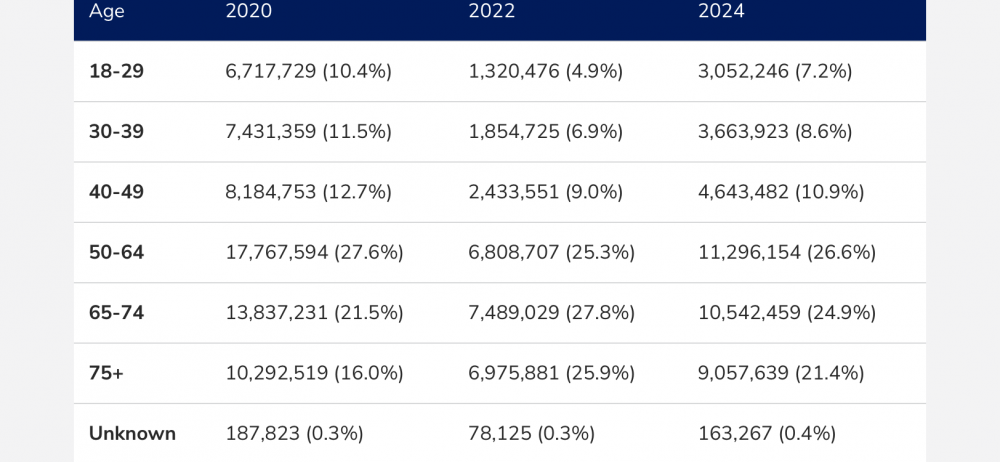Click the 4,643,482 (10.9%) cell

pyautogui.click(x=782, y=192)
